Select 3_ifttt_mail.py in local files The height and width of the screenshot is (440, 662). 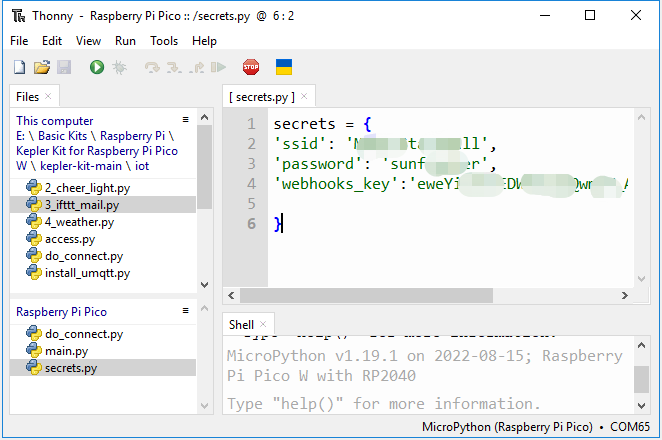click(103, 205)
